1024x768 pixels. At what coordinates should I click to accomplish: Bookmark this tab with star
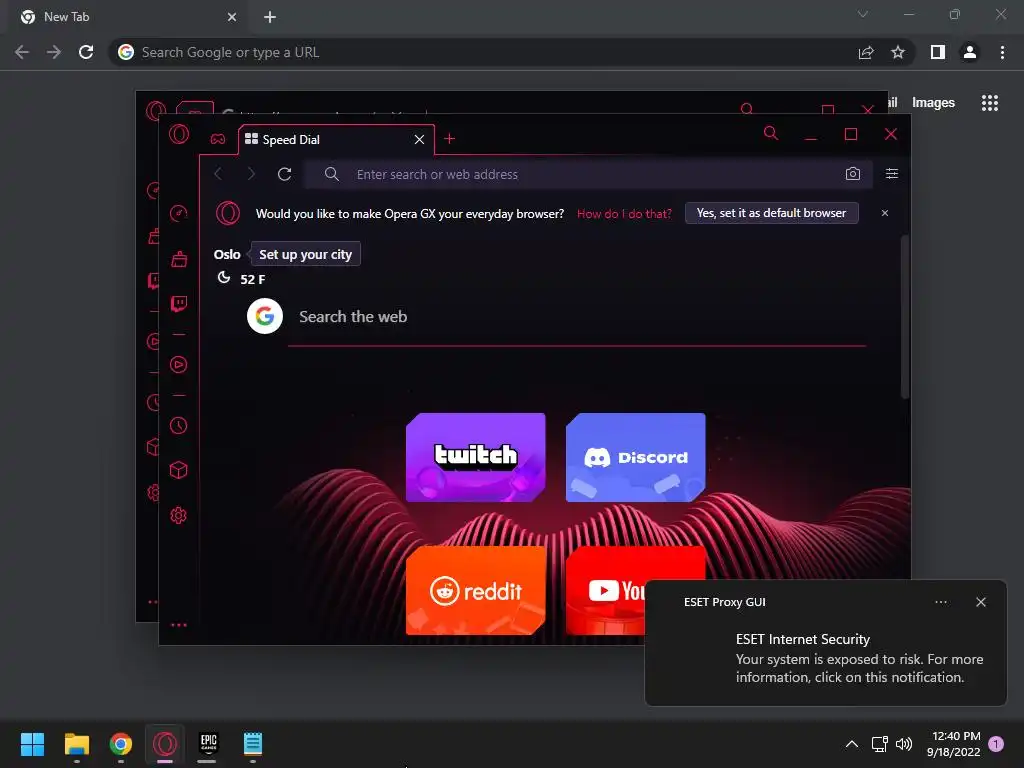point(898,52)
